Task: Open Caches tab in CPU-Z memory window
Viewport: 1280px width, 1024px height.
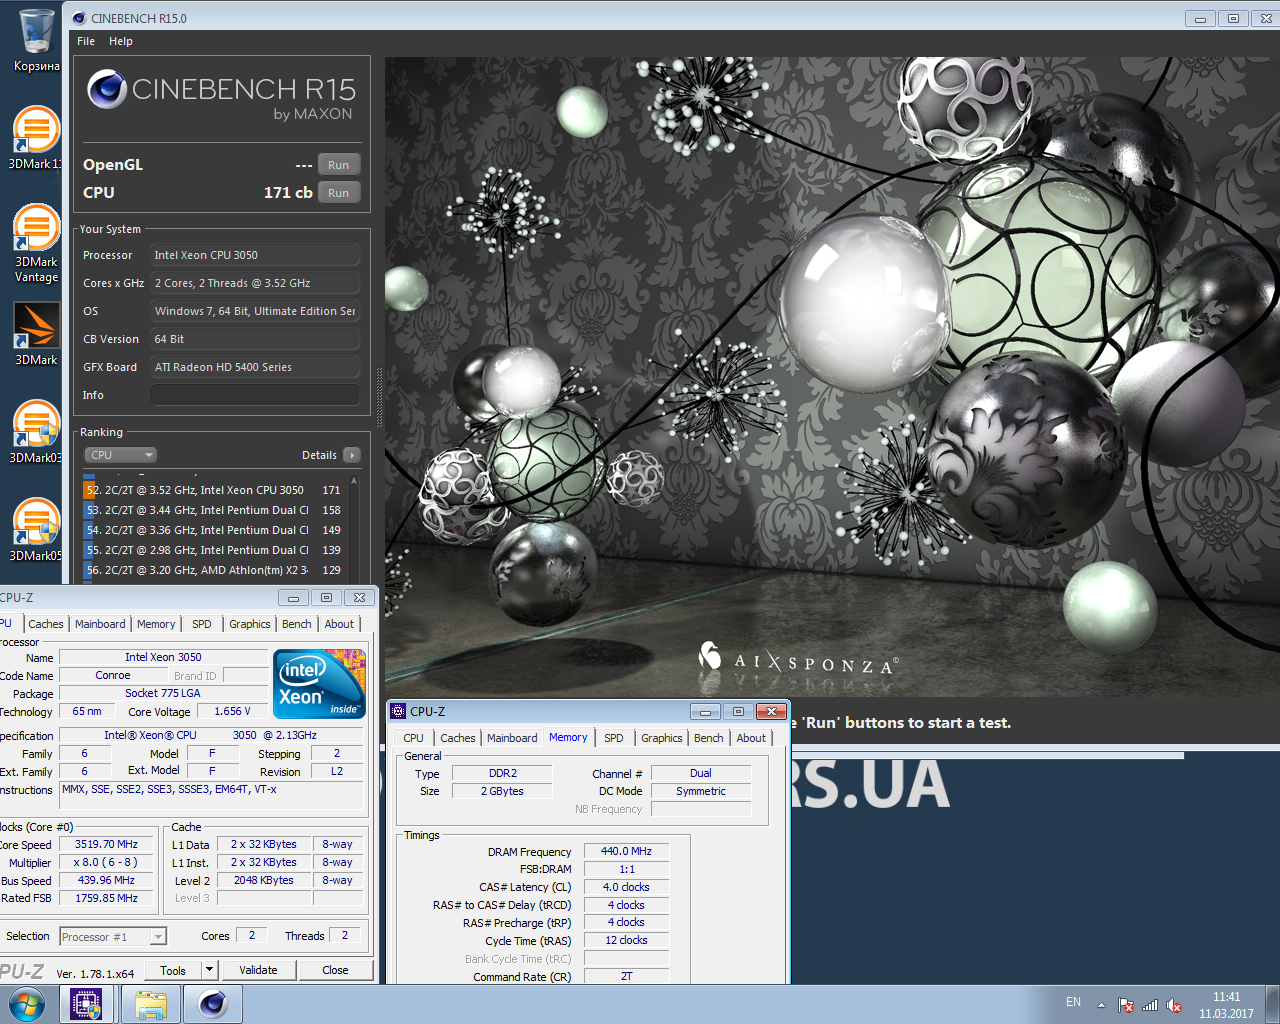Action: tap(458, 738)
